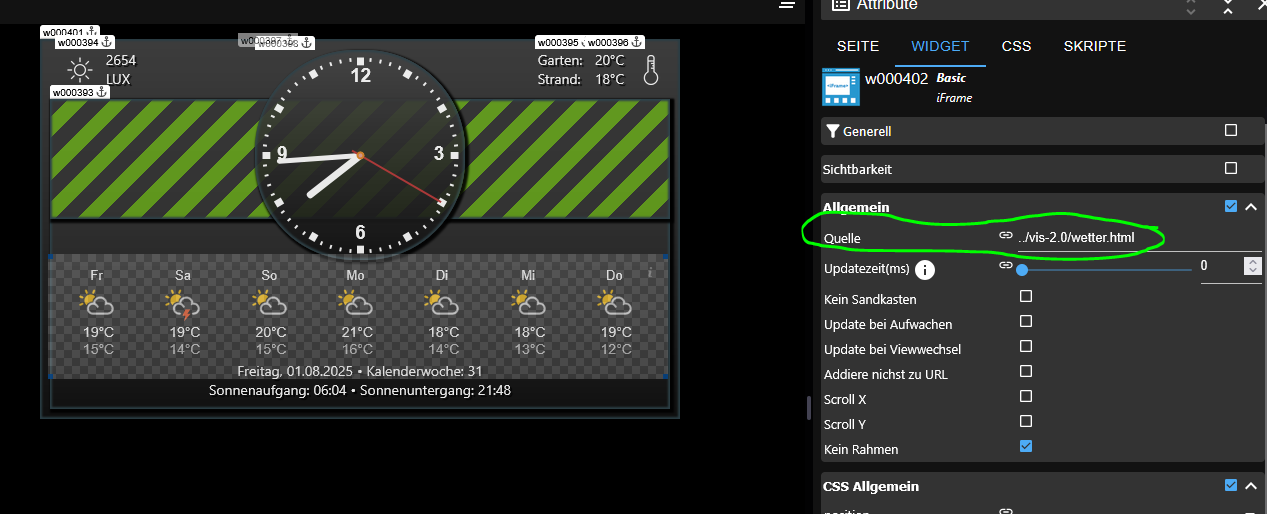
Task: Click the anchor label for widget w000393
Action: 80,92
